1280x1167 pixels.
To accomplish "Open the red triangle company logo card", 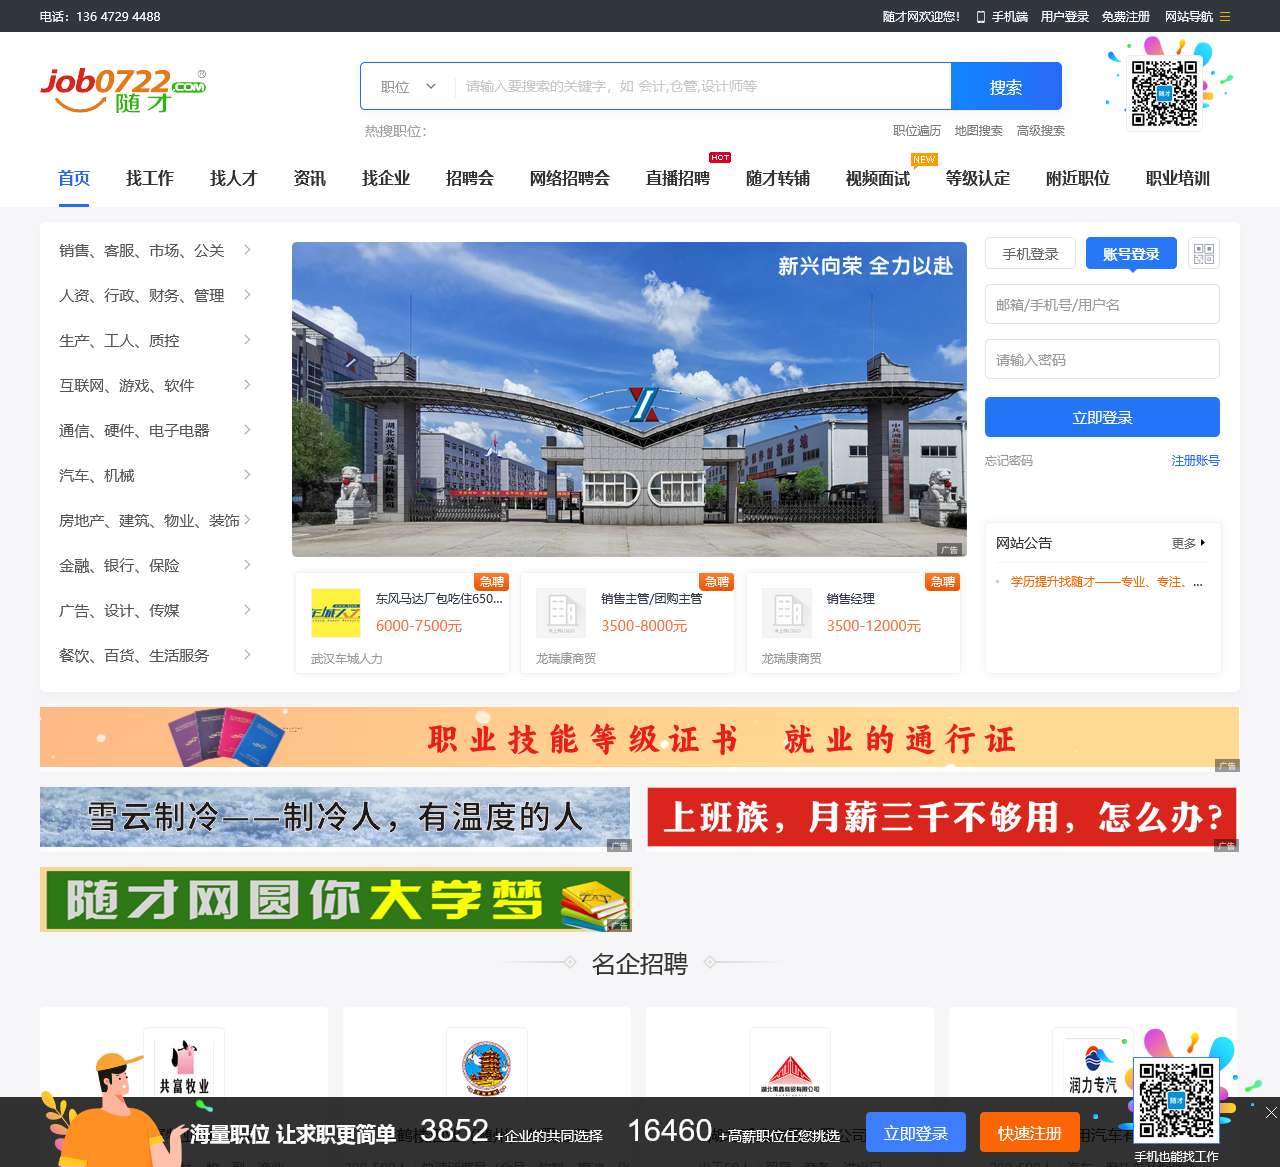I will (x=790, y=1068).
